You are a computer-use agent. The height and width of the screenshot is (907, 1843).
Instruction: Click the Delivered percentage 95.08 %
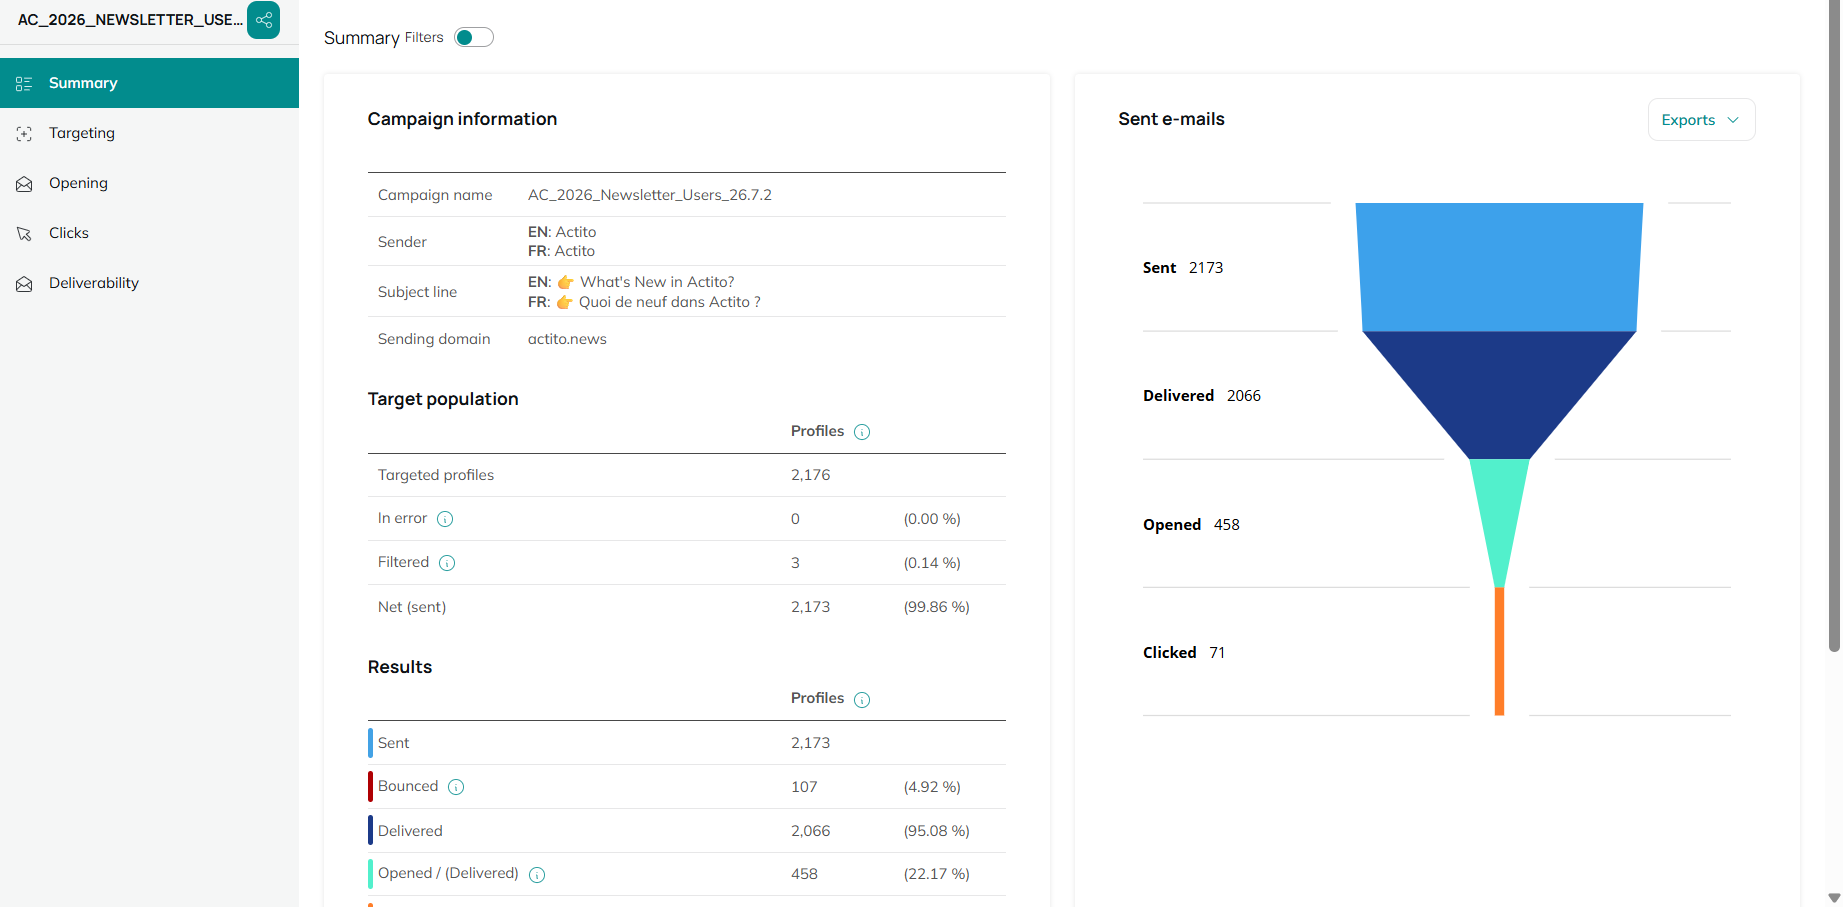click(x=937, y=831)
